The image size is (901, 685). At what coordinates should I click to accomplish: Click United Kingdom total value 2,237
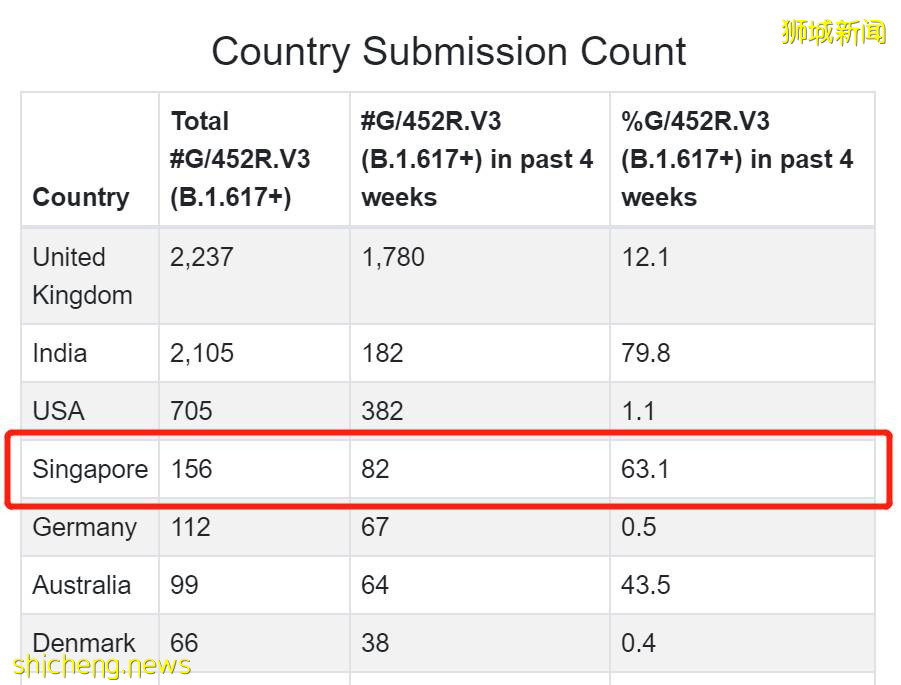tap(202, 257)
